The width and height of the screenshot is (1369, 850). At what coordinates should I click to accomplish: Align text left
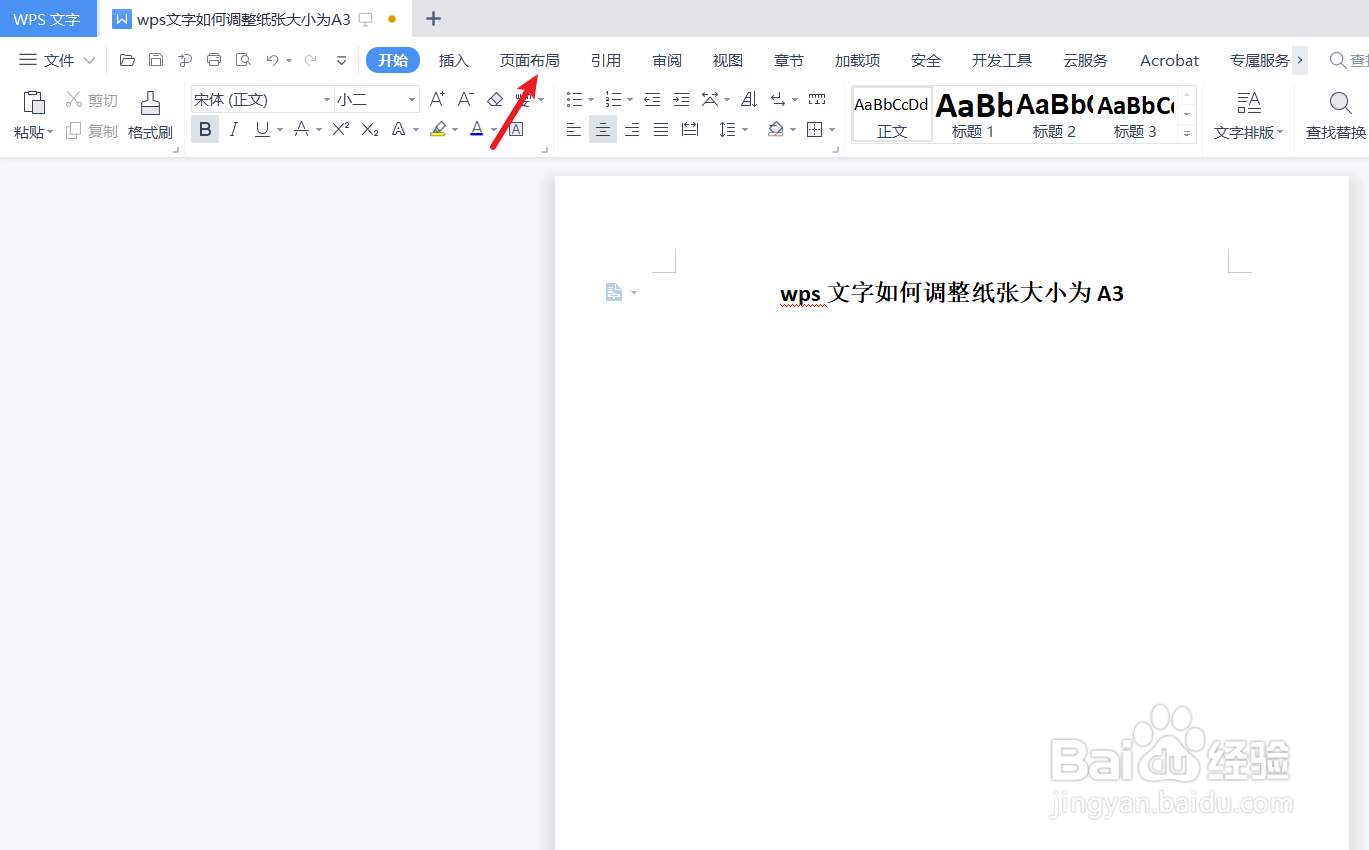click(x=573, y=129)
